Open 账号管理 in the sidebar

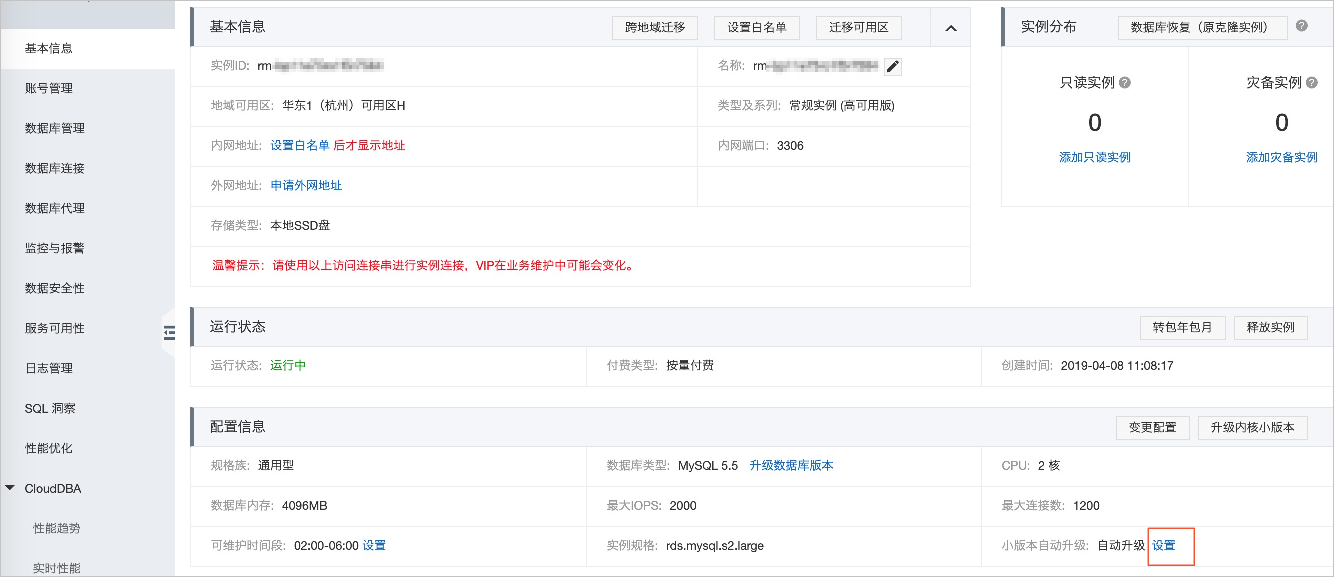coord(49,88)
